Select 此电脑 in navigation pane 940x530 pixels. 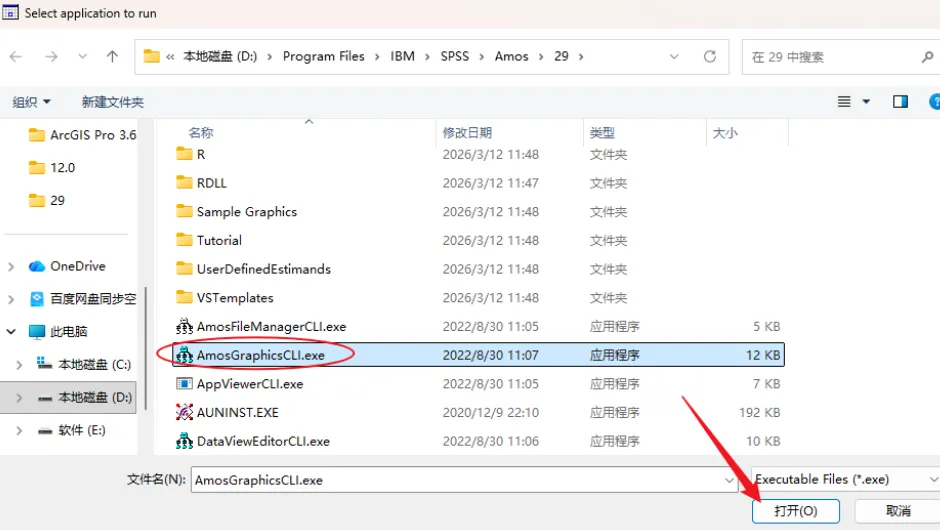tap(58, 332)
